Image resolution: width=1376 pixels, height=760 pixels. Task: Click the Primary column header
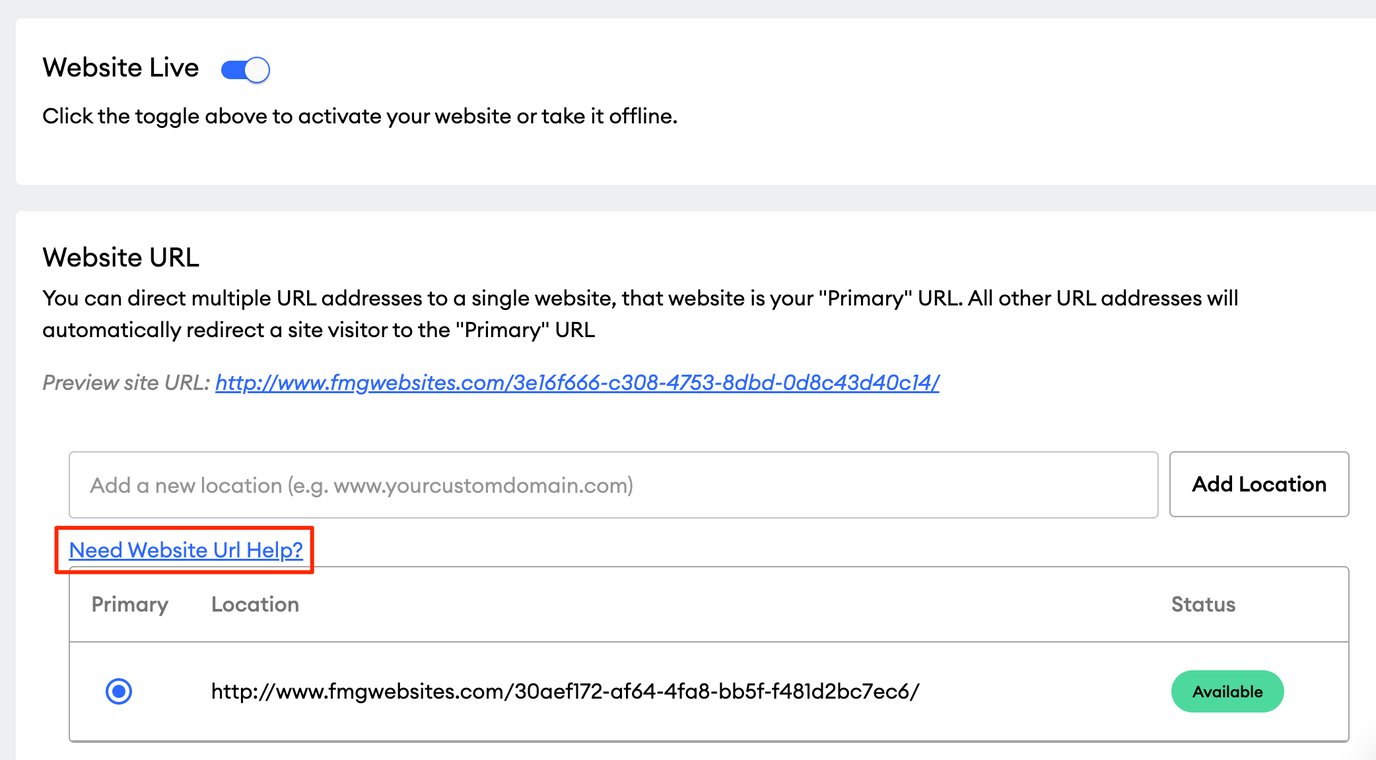coord(130,605)
